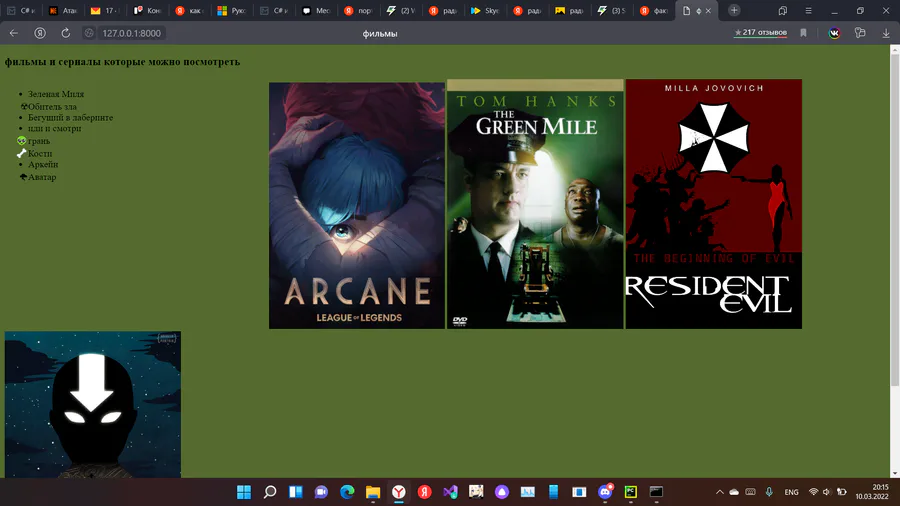Screen dimensions: 900x506
Task: Switch to the Gmail tab labelled 17
Action: pos(105,10)
